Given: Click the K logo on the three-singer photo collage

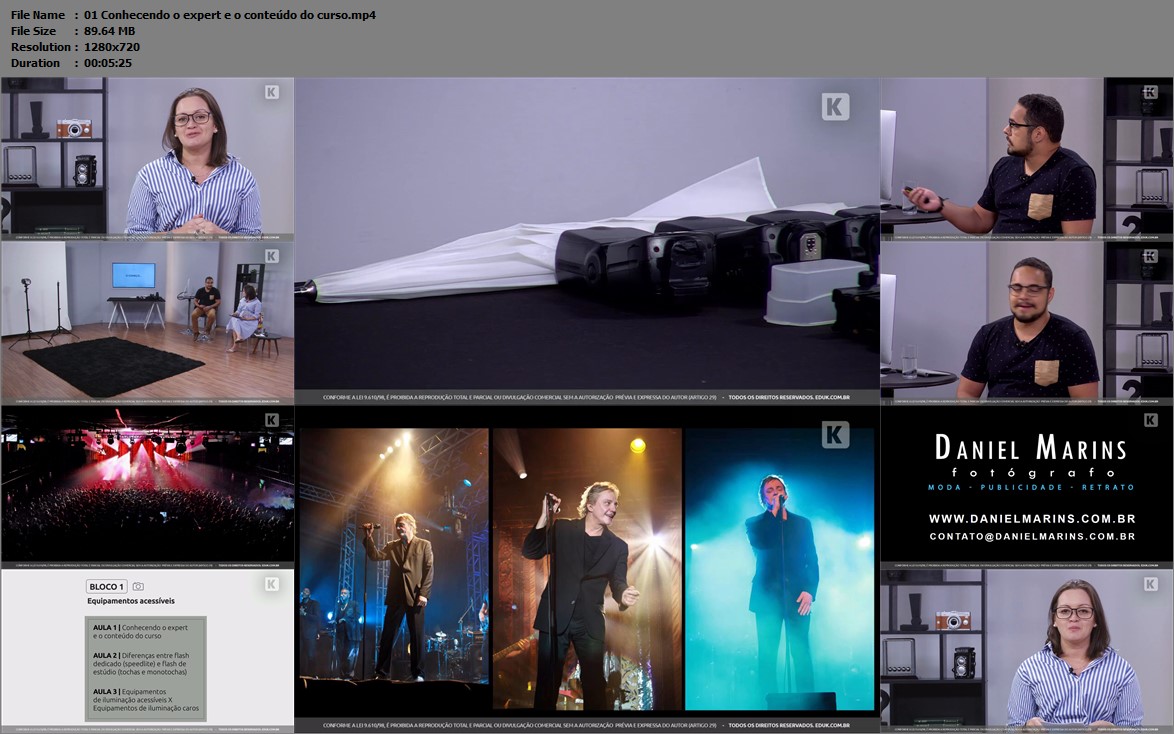Looking at the screenshot, I should pyautogui.click(x=835, y=435).
